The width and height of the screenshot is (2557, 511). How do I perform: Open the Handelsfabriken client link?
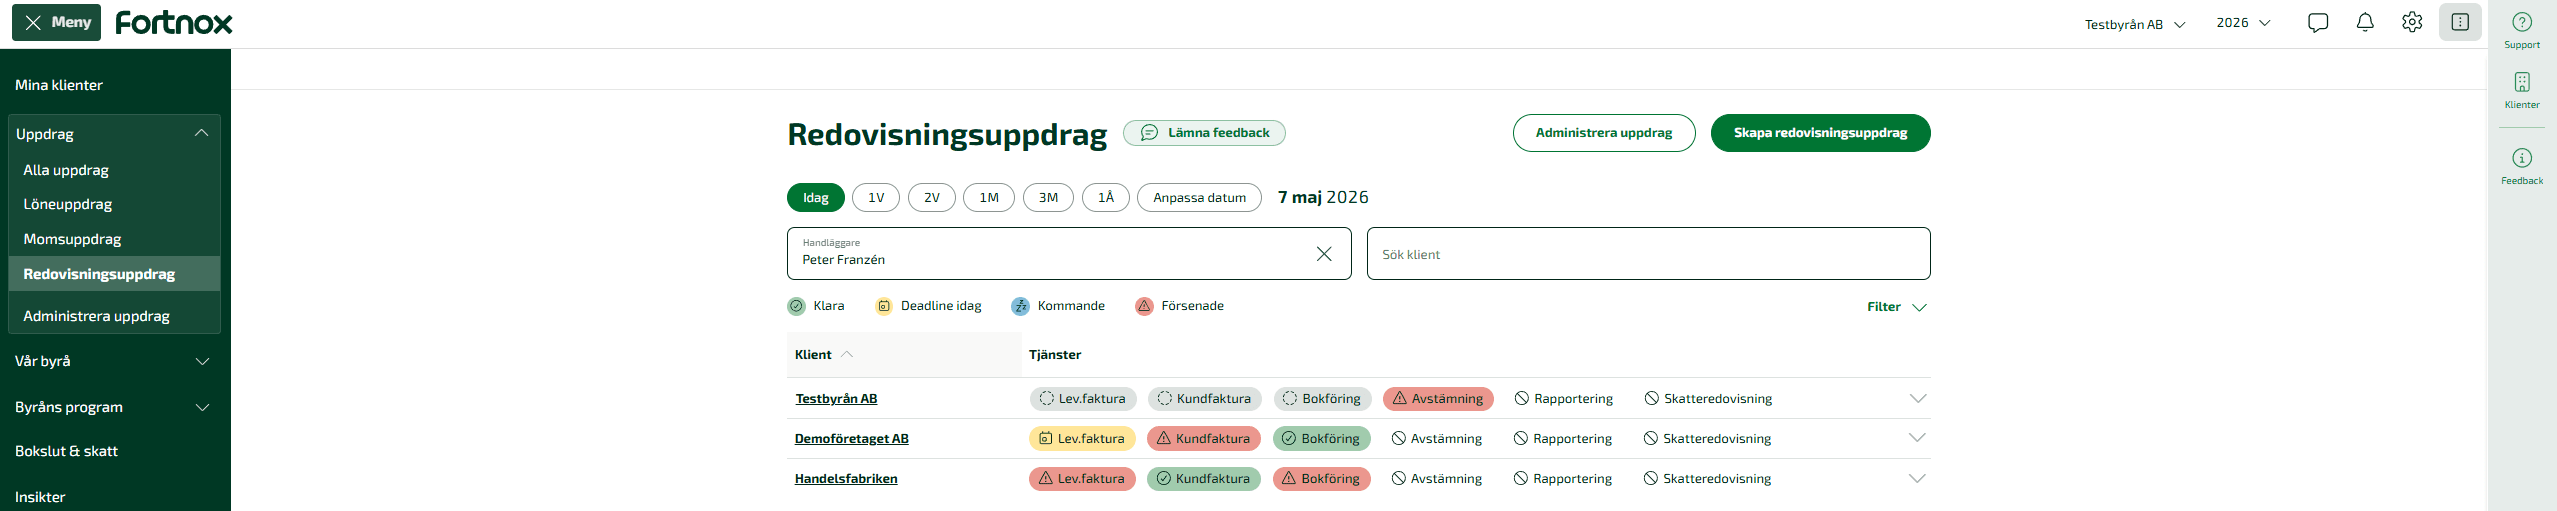pos(846,479)
